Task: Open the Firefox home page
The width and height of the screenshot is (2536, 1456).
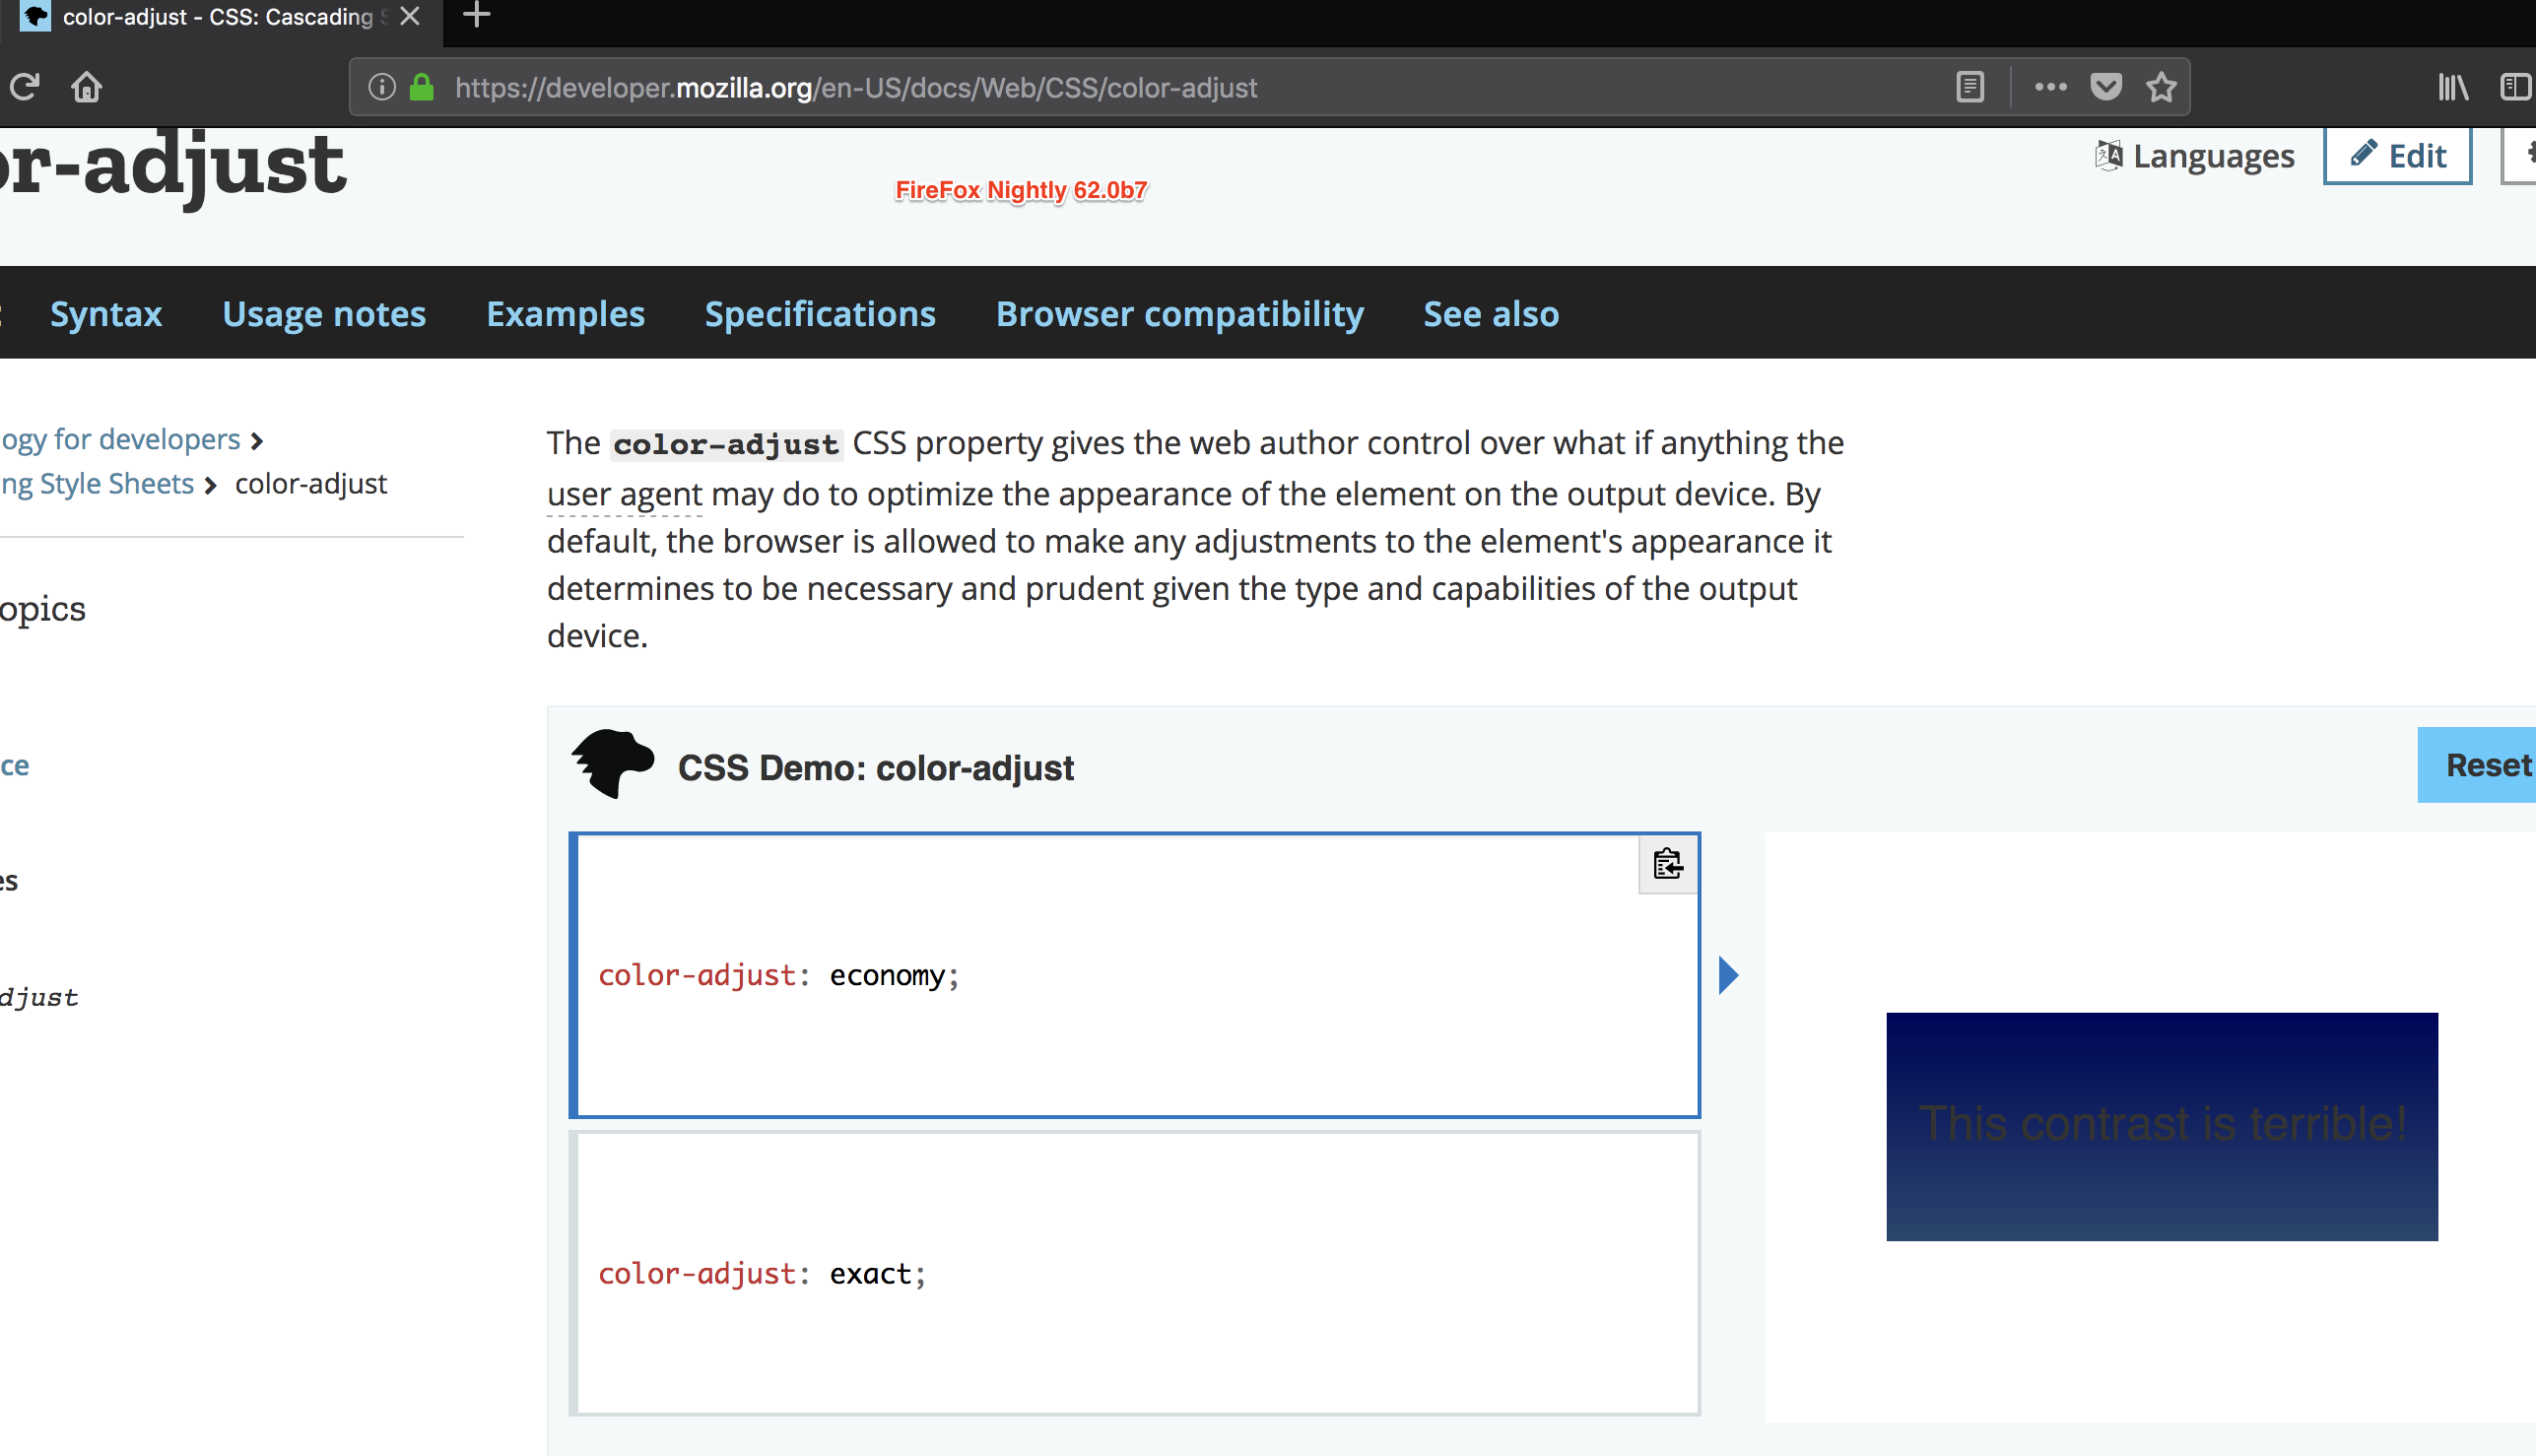Action: click(x=86, y=87)
